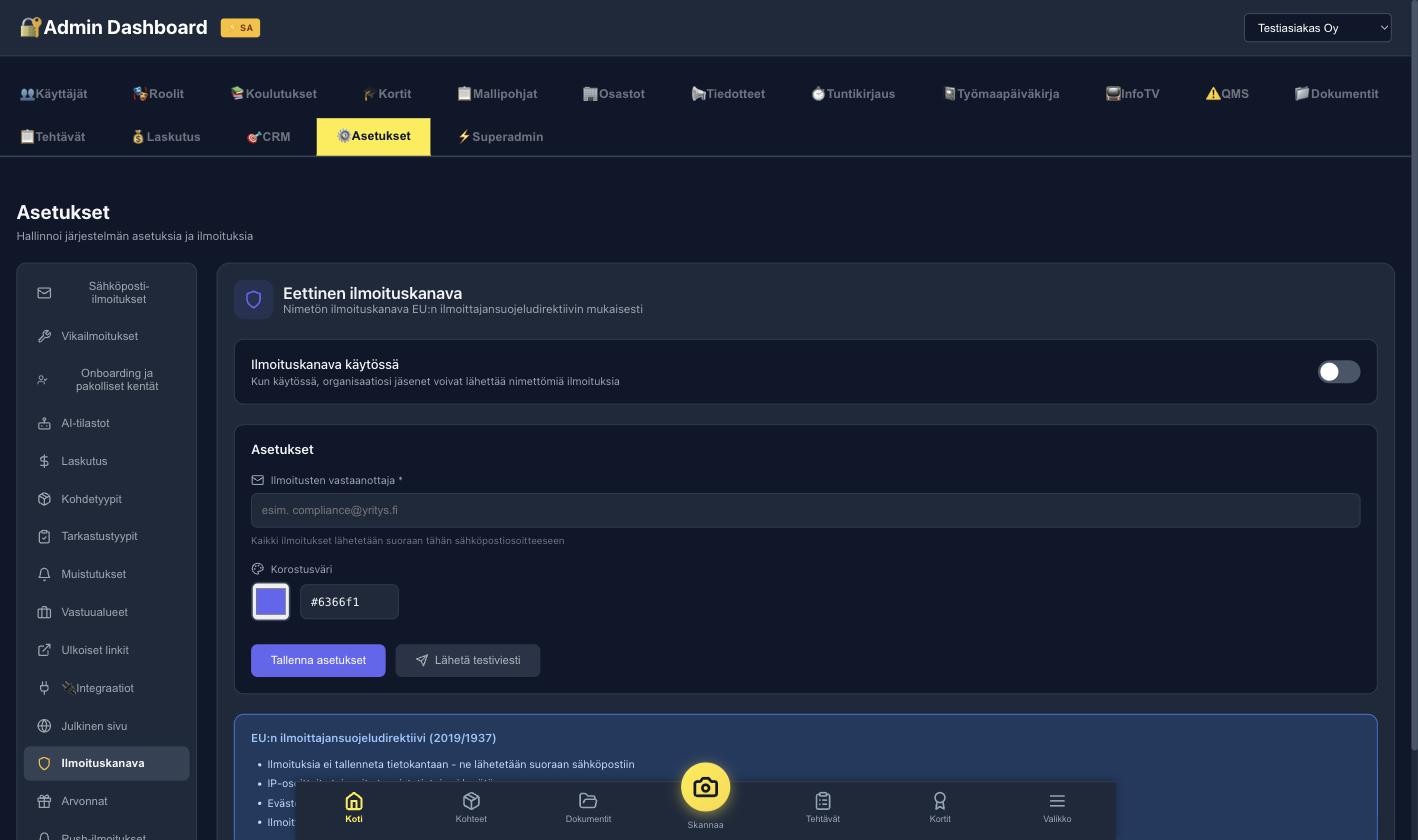Open Kohteet box icon in bottom bar
This screenshot has height=840, width=1418.
click(x=471, y=801)
